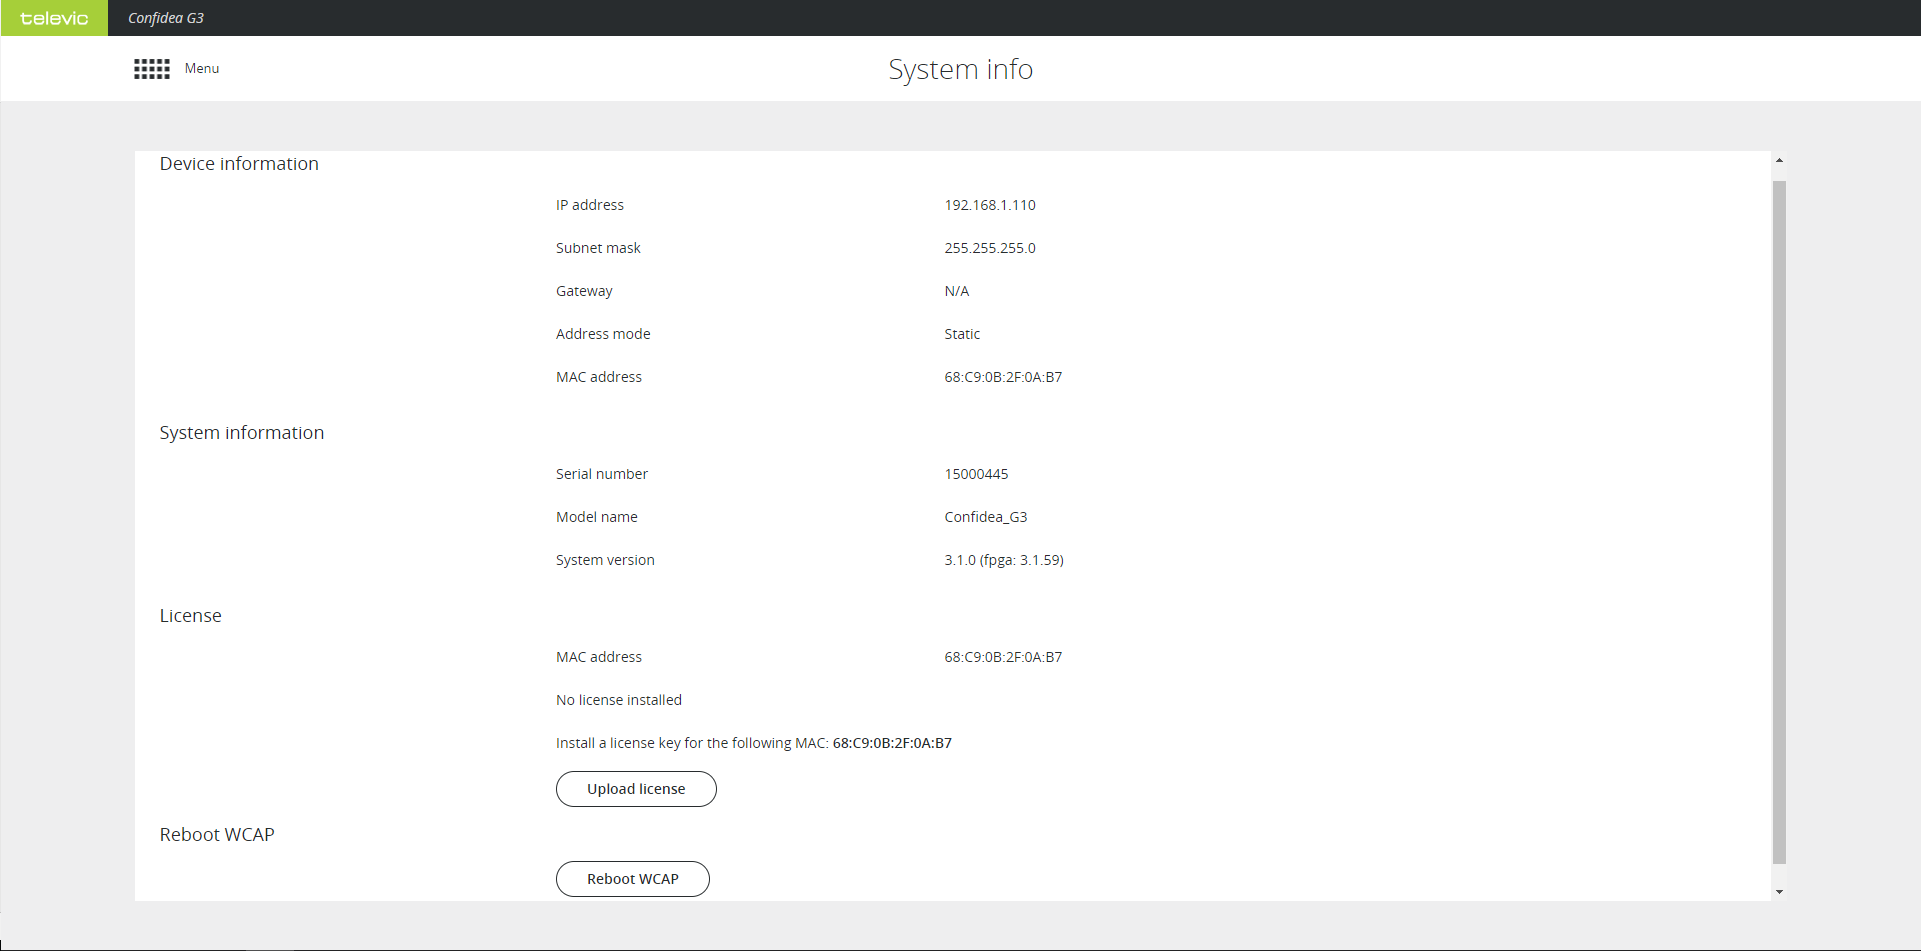Screen dimensions: 1921x951
Task: Click the Televic logo
Action: [x=54, y=18]
